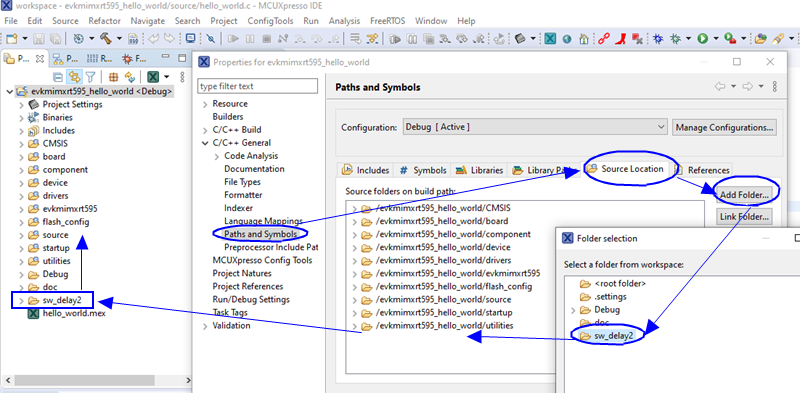Switch to the Source Location tab
The image size is (800, 393).
[x=626, y=169]
